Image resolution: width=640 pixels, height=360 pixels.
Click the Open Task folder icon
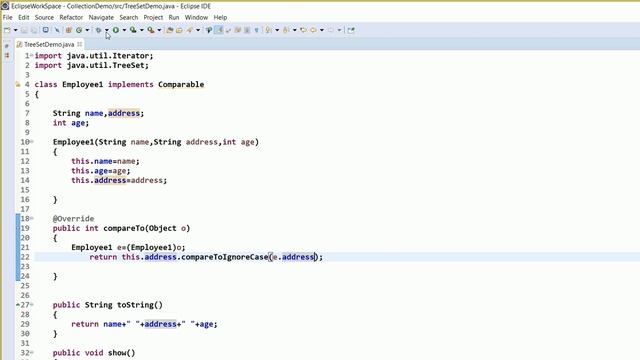pyautogui.click(x=179, y=30)
